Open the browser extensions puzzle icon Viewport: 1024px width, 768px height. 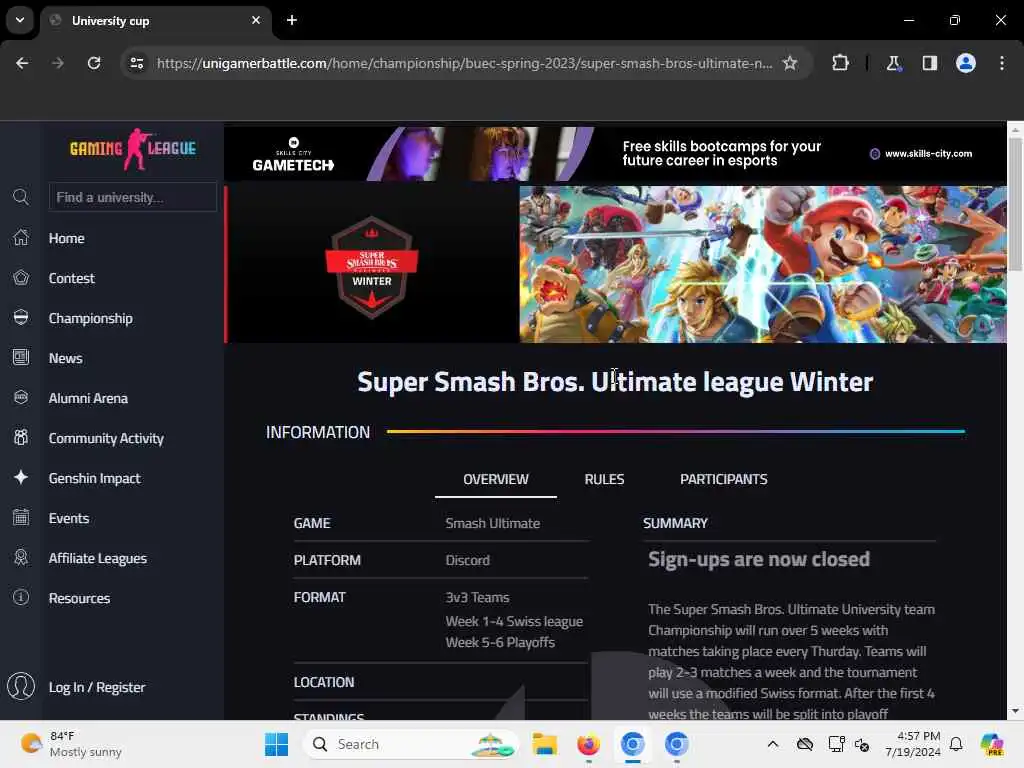point(840,63)
